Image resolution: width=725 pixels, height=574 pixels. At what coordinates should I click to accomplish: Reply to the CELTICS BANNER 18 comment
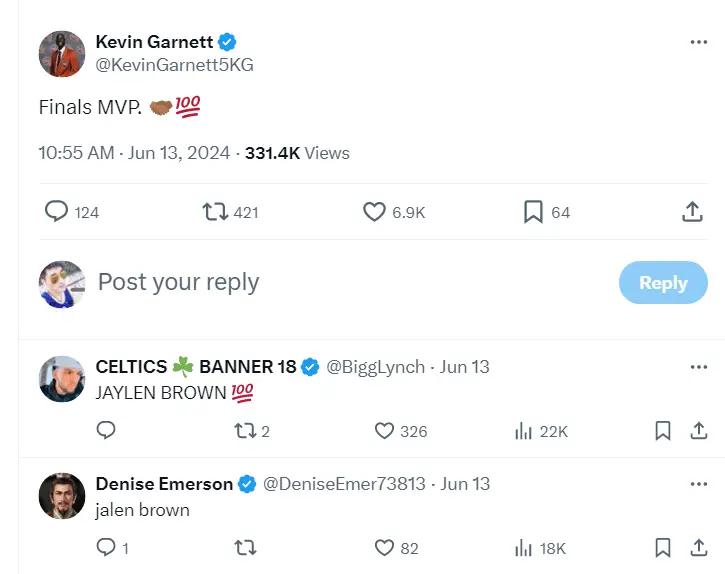[x=106, y=431]
